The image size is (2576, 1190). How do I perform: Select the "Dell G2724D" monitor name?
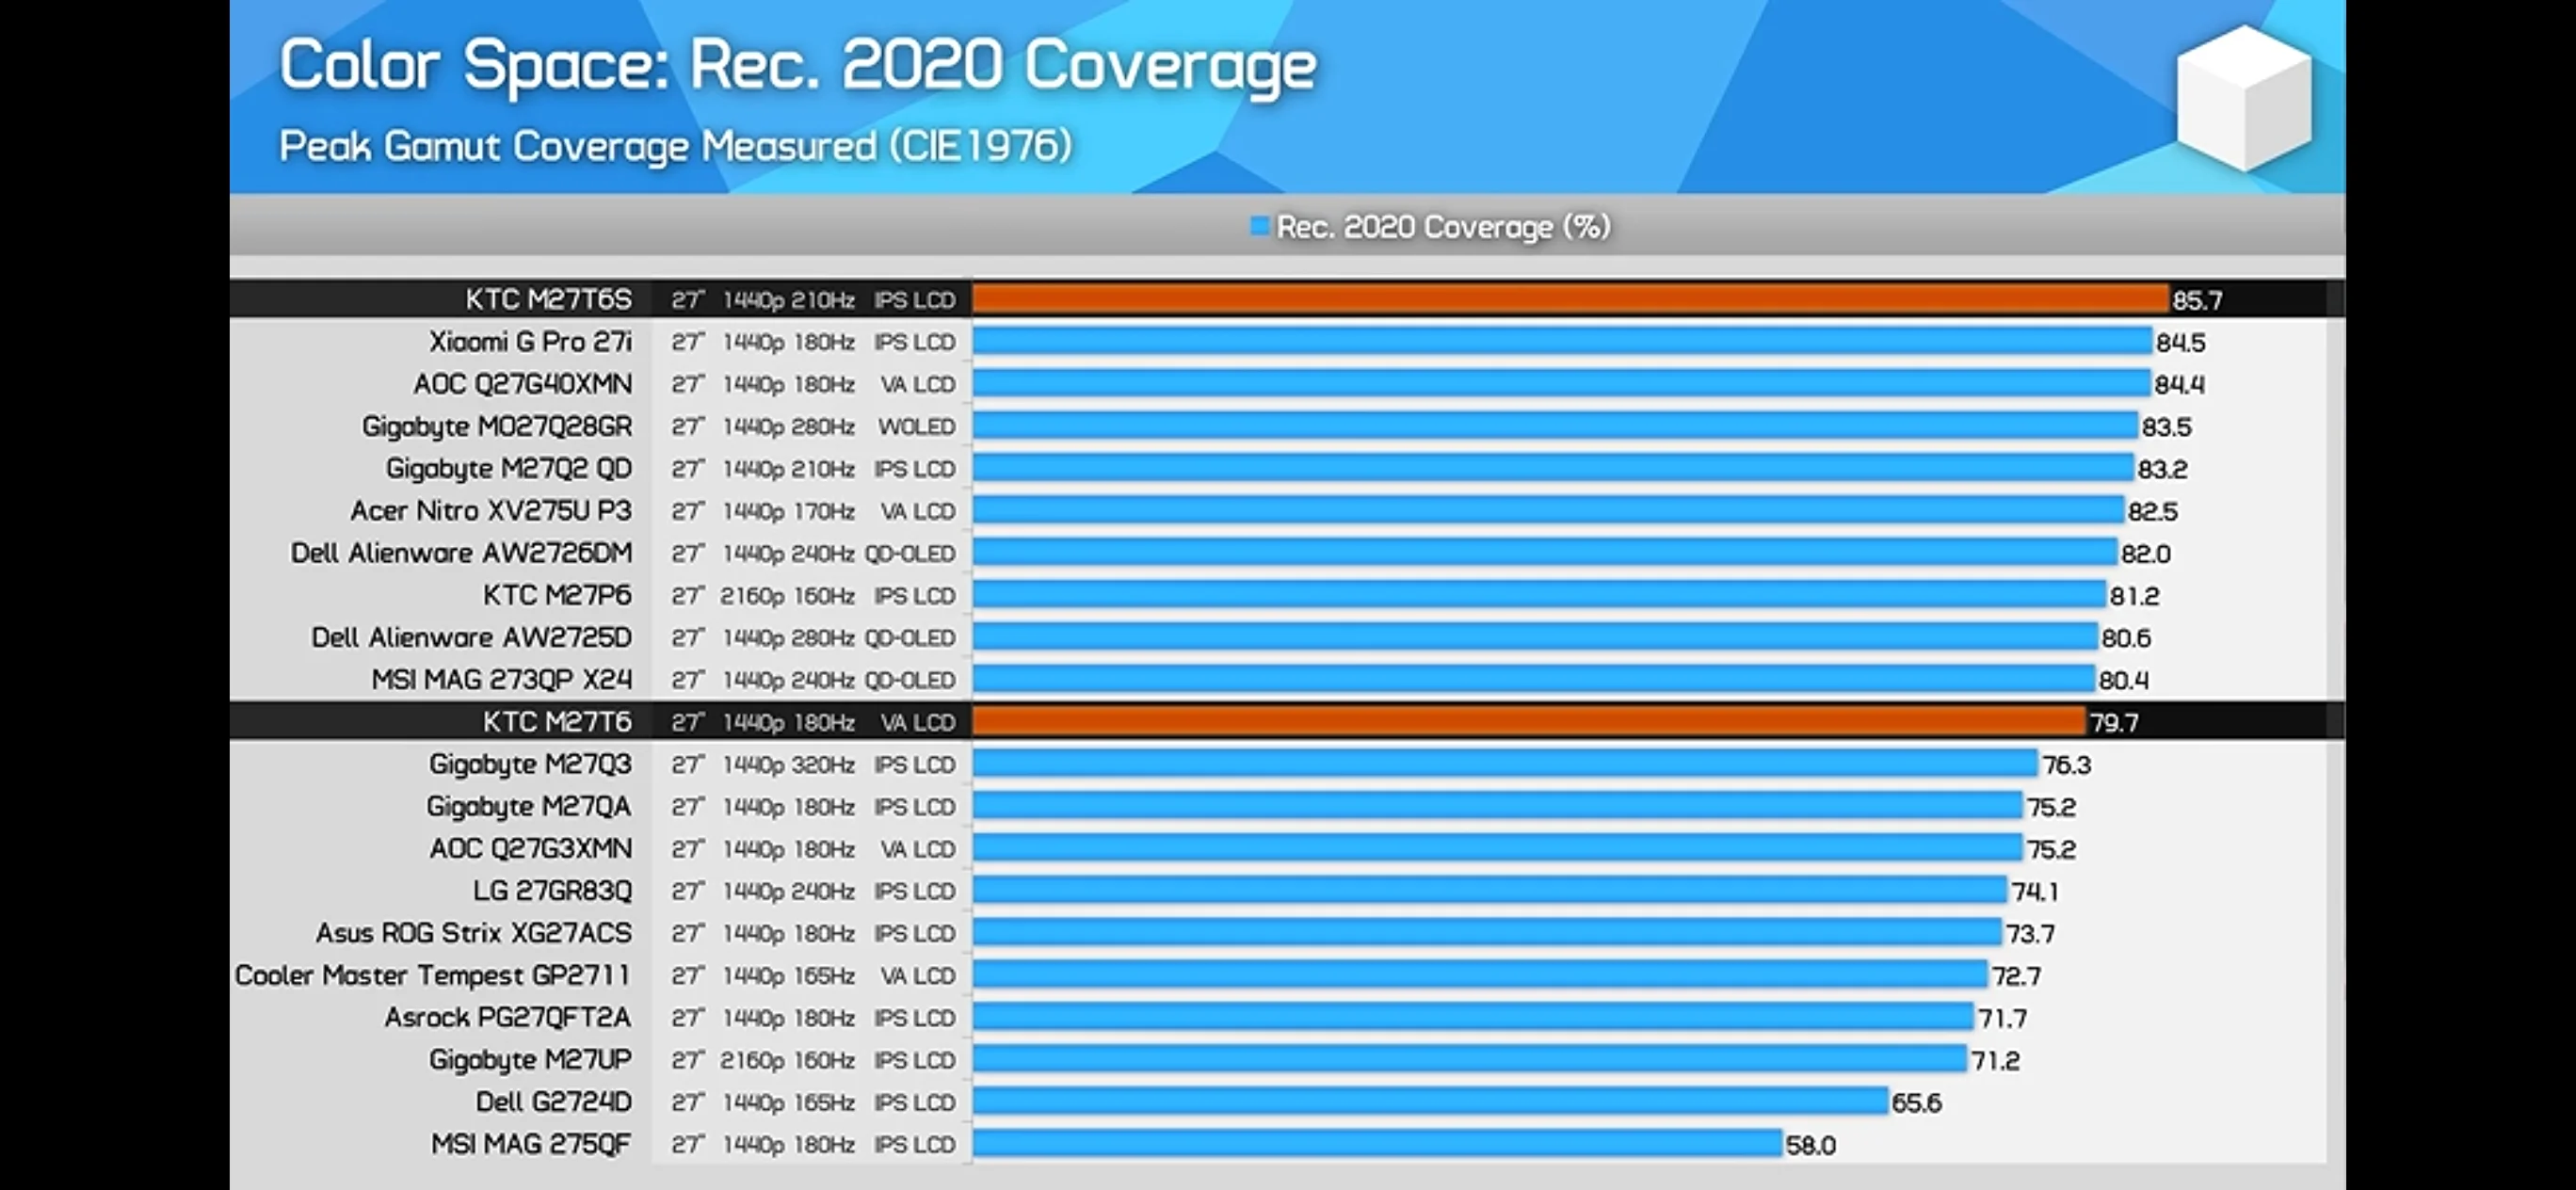tap(553, 1102)
